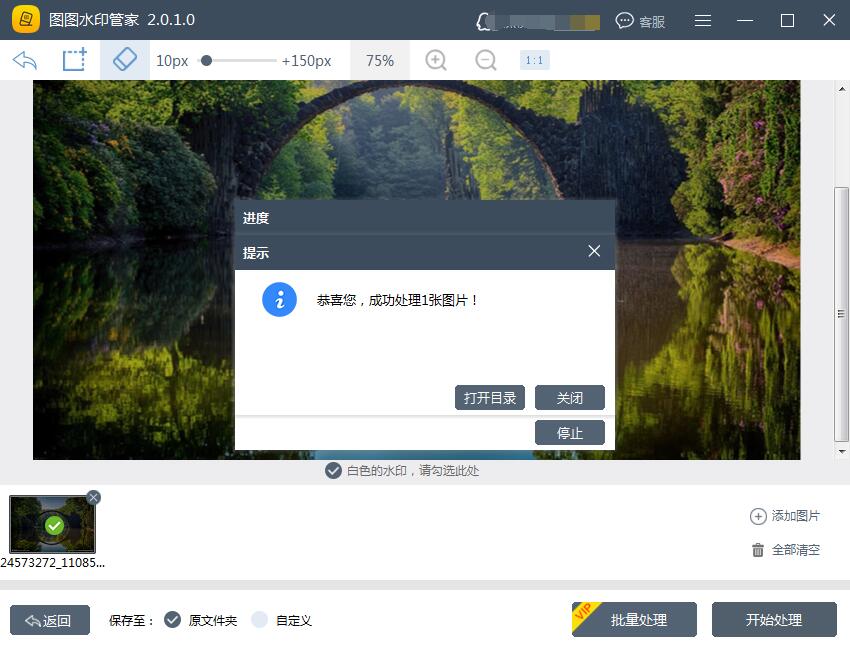The width and height of the screenshot is (850, 650).
Task: Reset zoom with the 1:1 button
Action: [x=534, y=60]
